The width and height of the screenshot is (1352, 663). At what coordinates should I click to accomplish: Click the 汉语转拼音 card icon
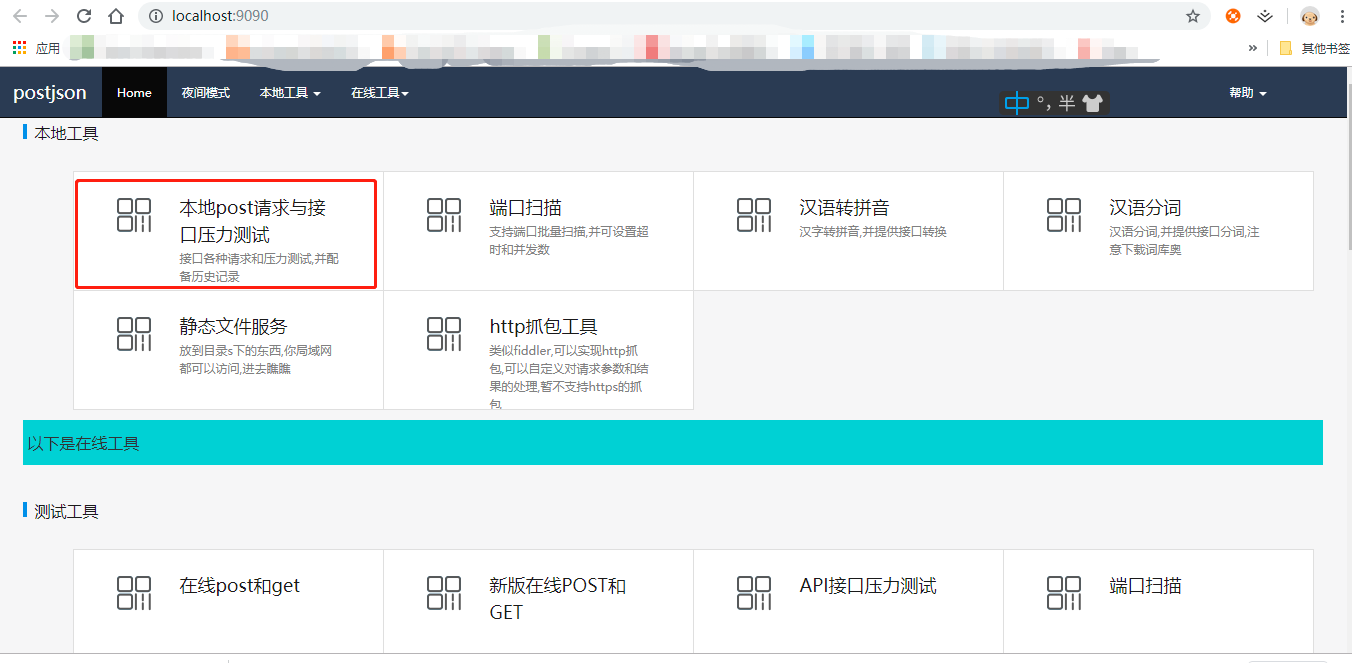click(754, 215)
